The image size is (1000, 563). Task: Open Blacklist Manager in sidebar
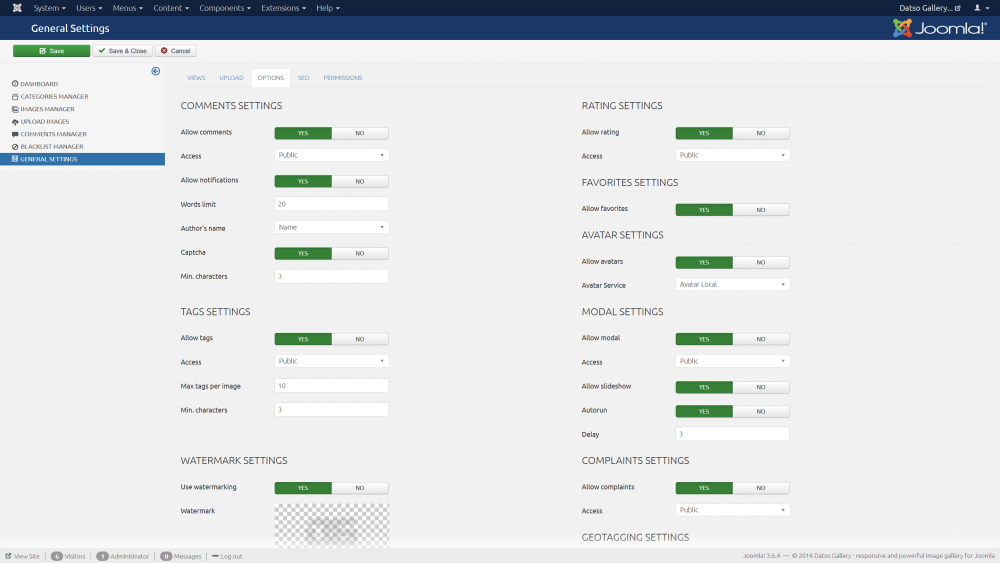52,146
